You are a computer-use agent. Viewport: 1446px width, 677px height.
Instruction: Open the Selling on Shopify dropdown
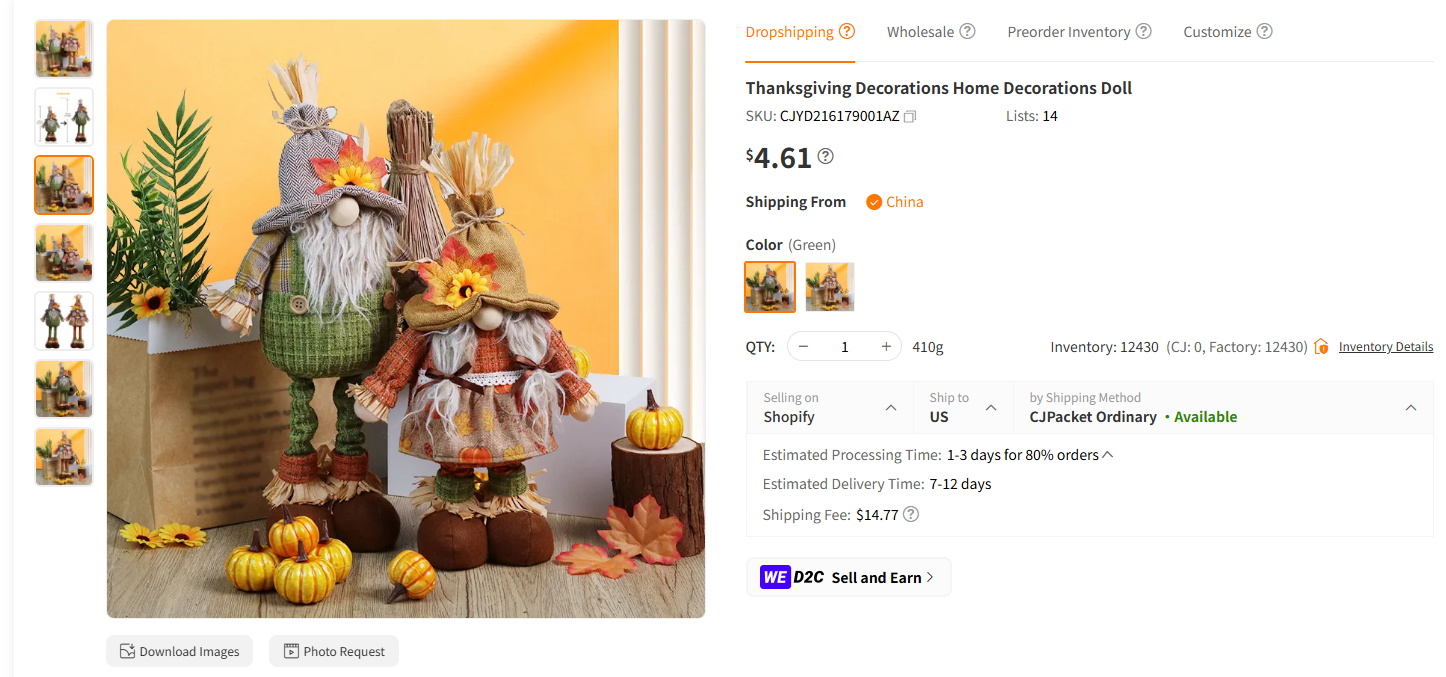[889, 408]
